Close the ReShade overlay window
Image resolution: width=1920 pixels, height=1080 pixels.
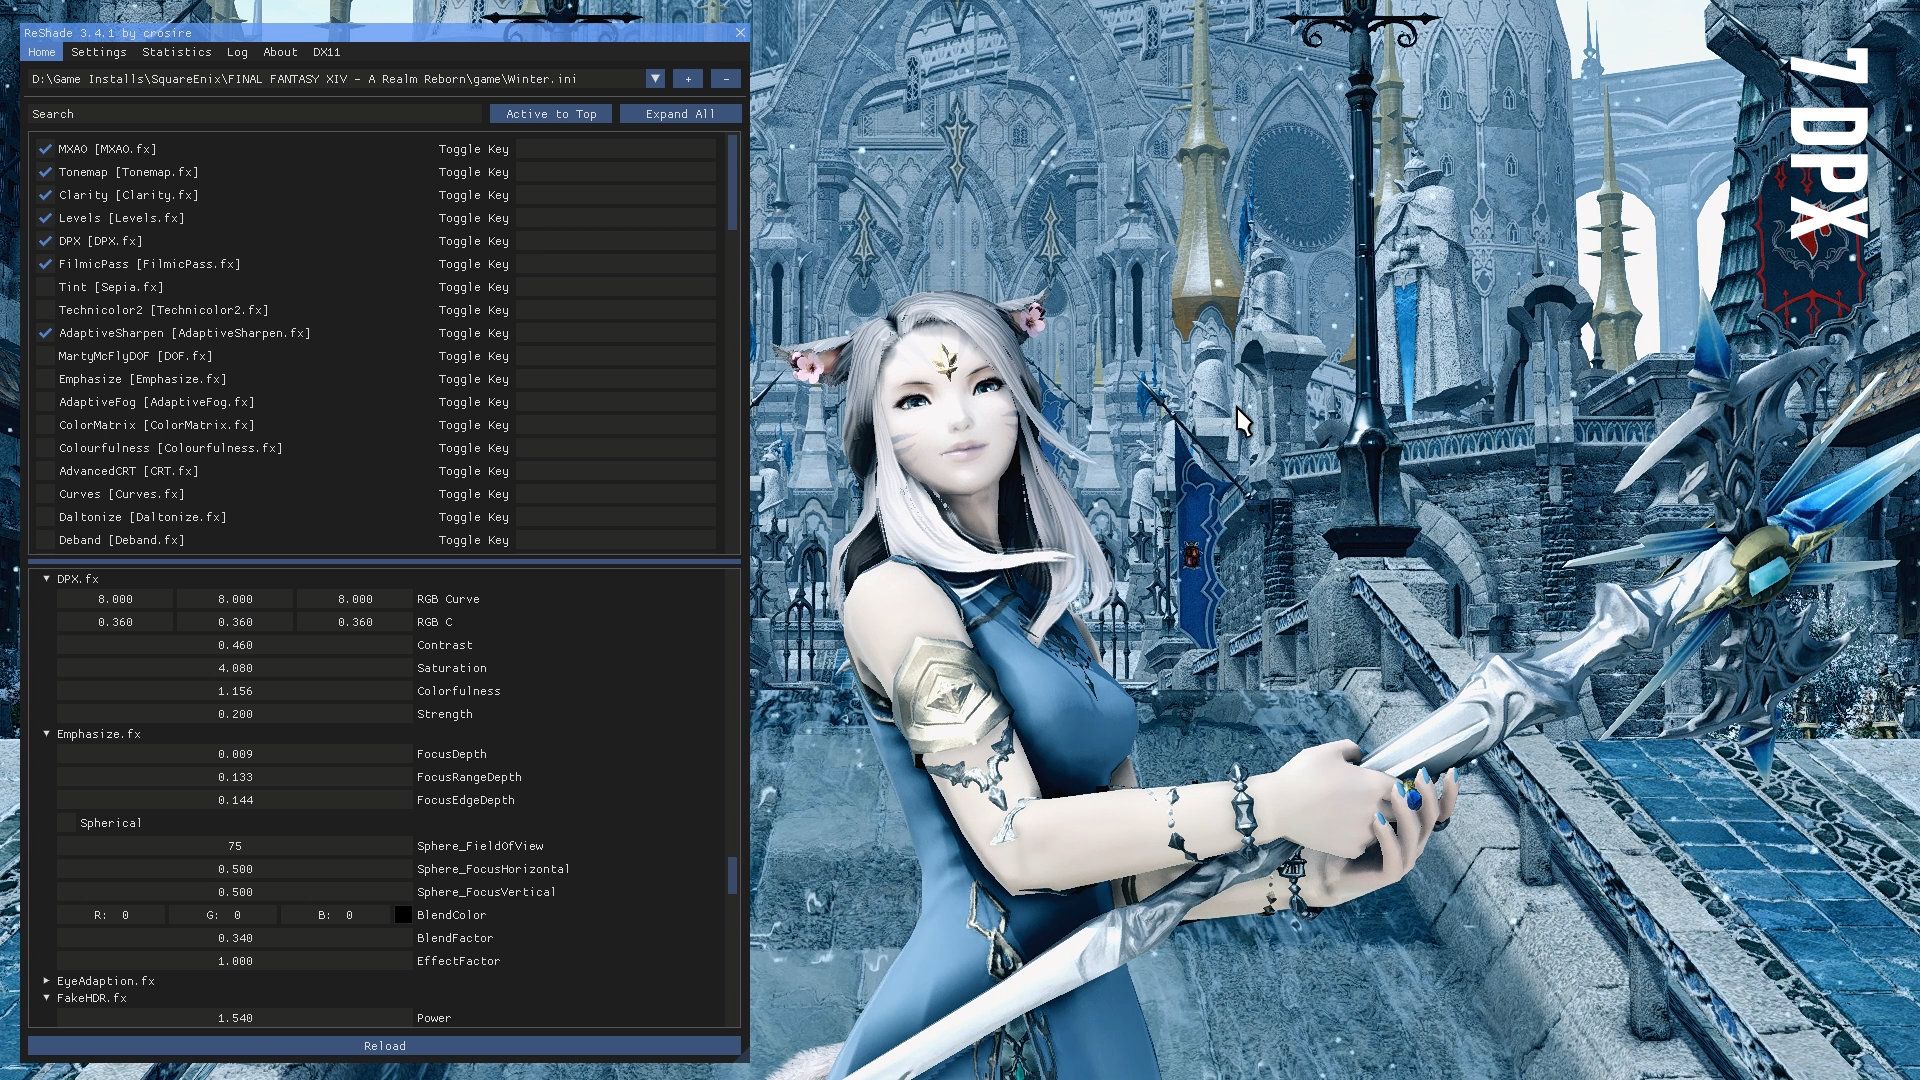click(x=740, y=32)
